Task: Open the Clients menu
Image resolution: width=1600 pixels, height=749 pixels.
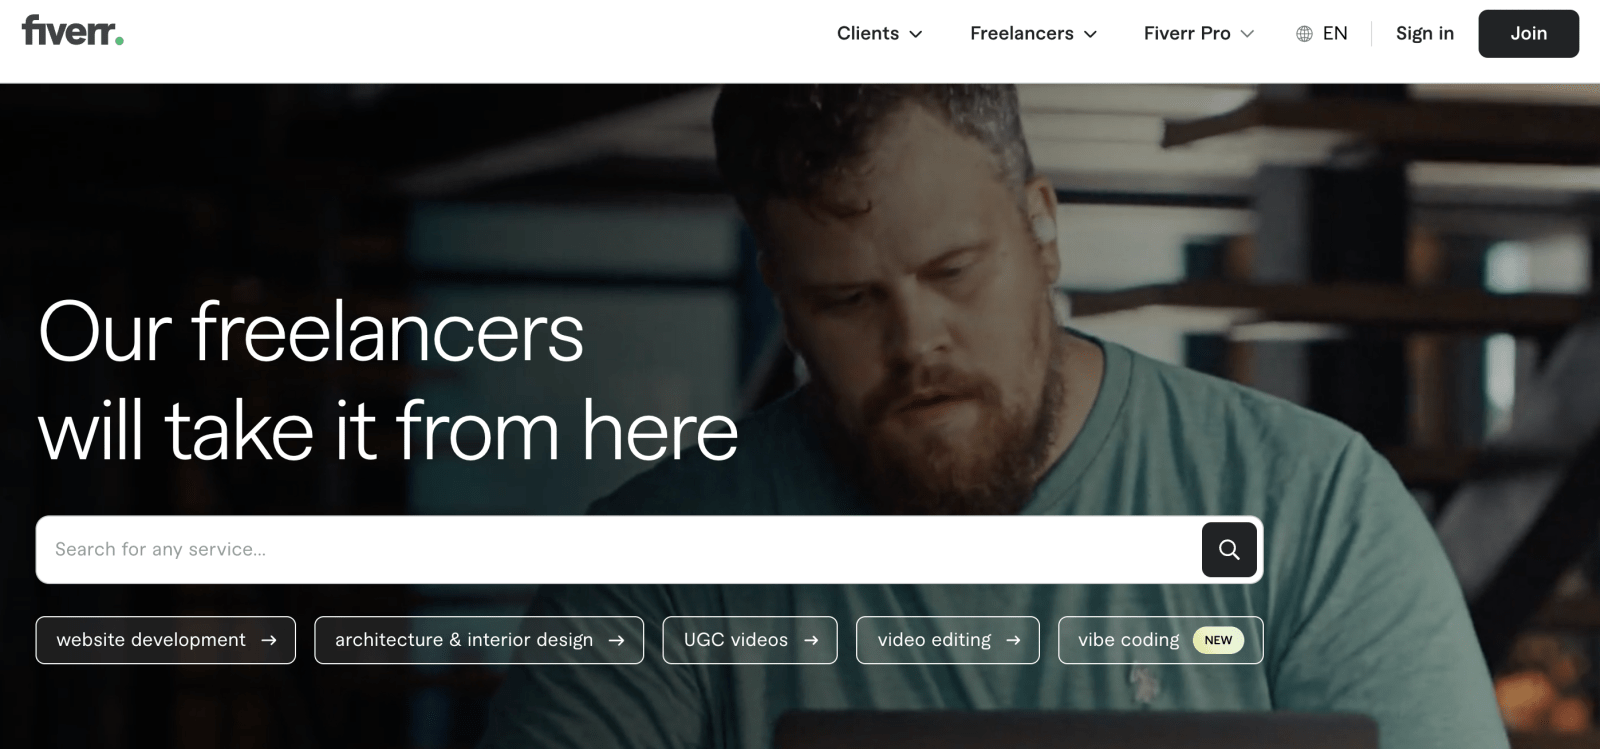Action: (880, 33)
